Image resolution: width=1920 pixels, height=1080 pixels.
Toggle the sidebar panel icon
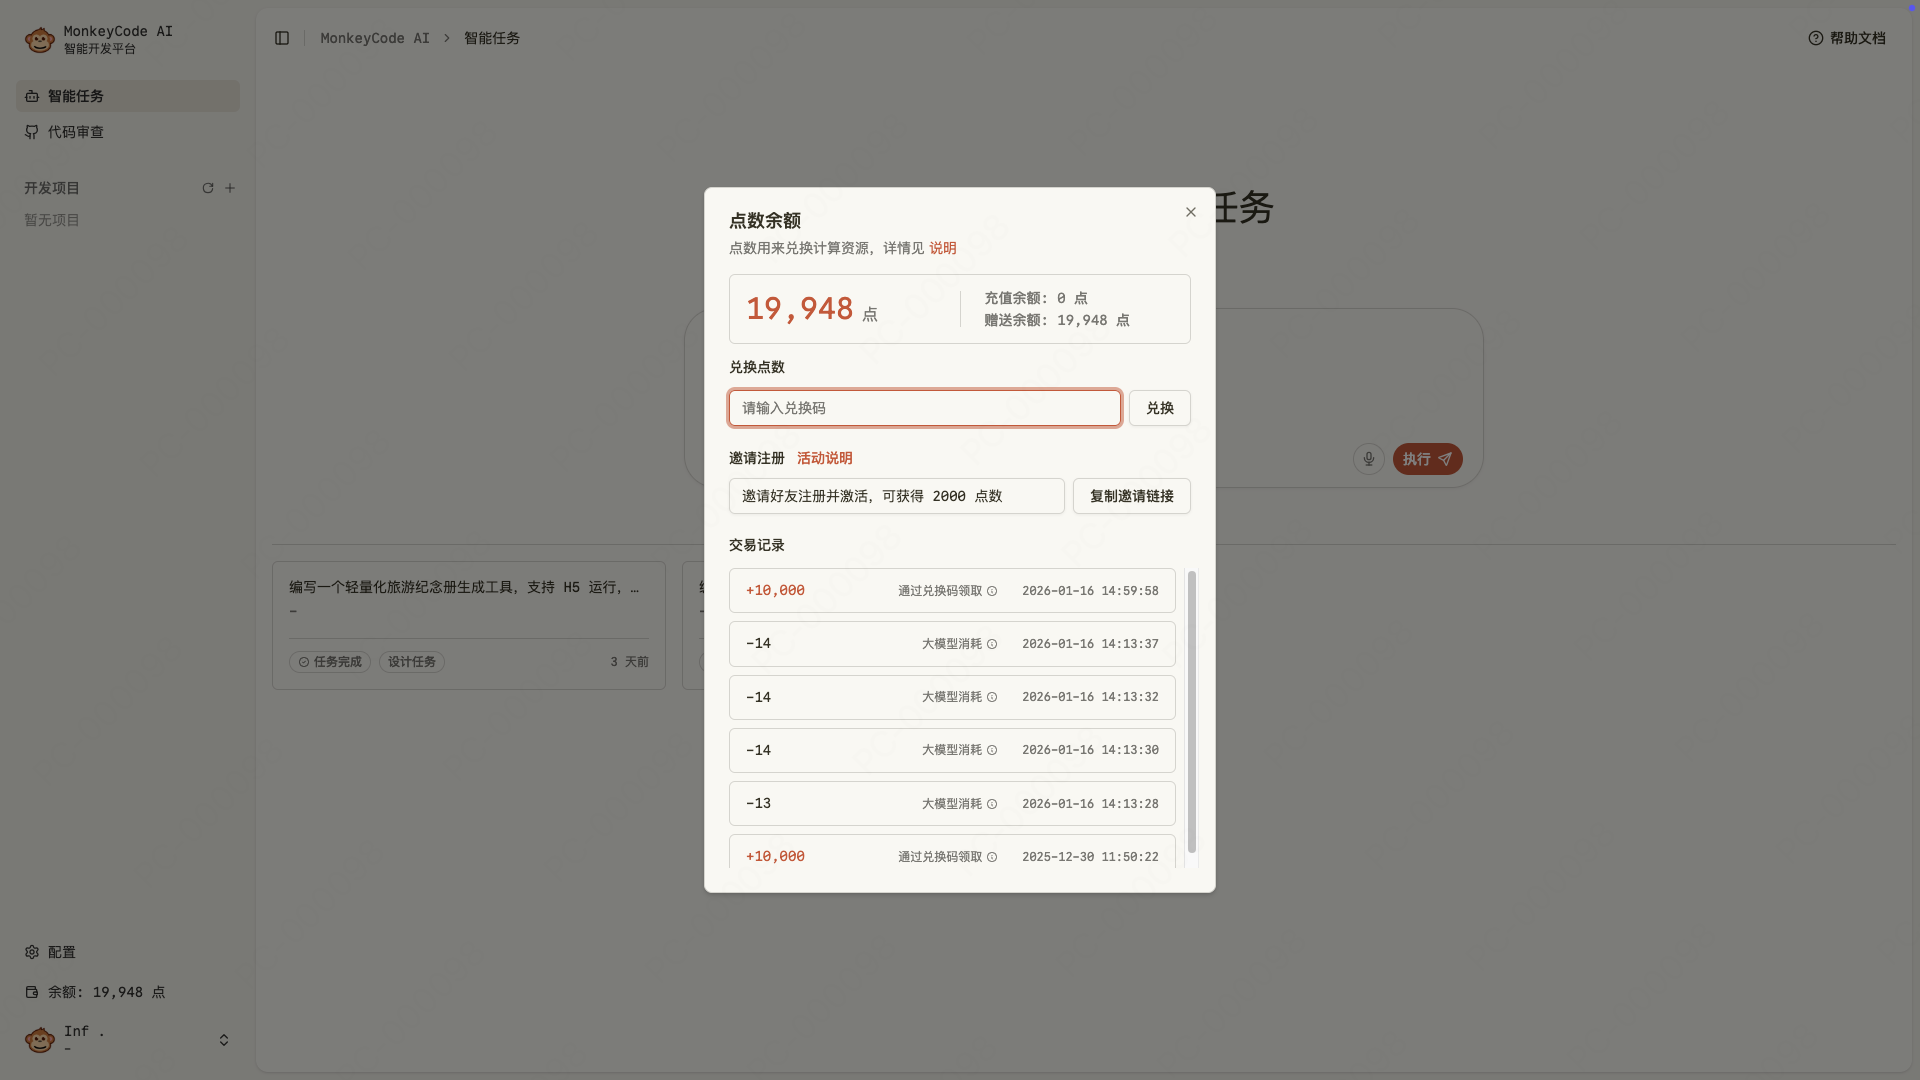click(x=282, y=38)
